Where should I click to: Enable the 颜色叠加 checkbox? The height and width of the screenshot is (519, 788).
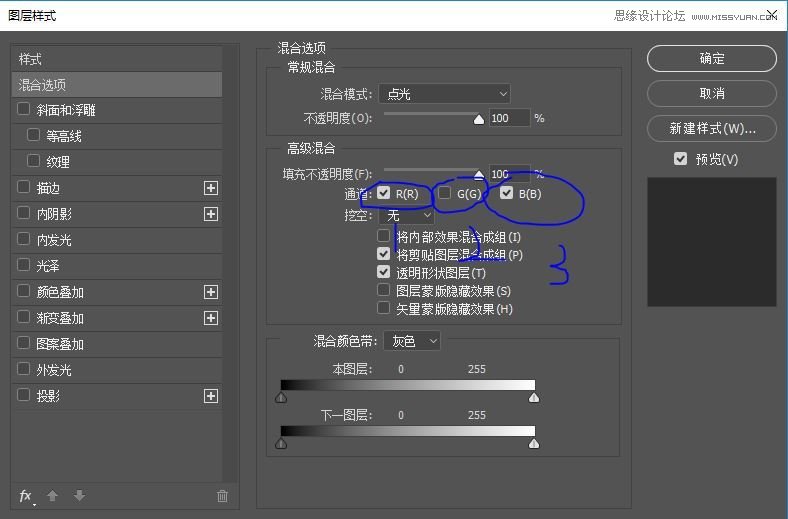[x=24, y=291]
